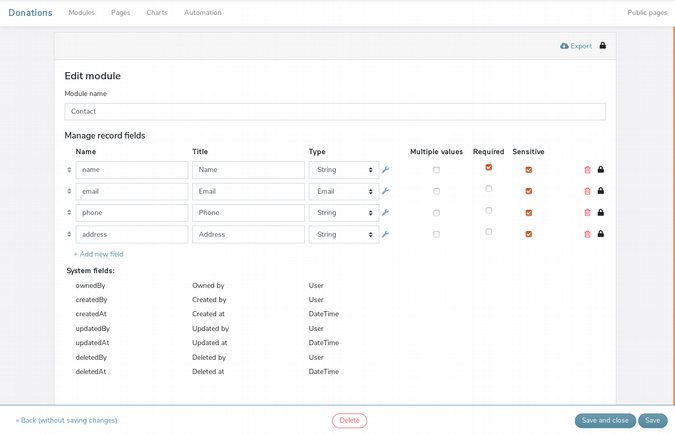This screenshot has width=675, height=435.
Task: Enable Multiple values for the email field
Action: 436,191
